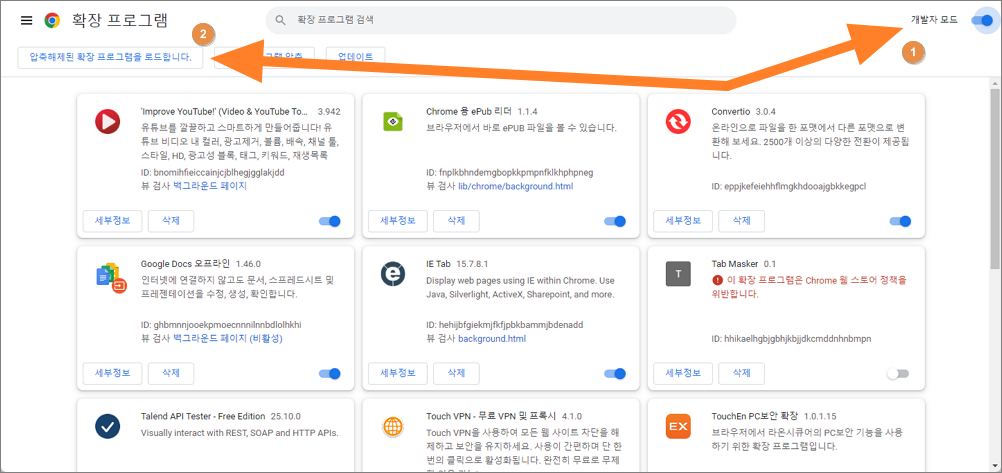Screen dimensions: 1002x473
Task: Open 세부정보 for Improve YouTube
Action: click(112, 221)
